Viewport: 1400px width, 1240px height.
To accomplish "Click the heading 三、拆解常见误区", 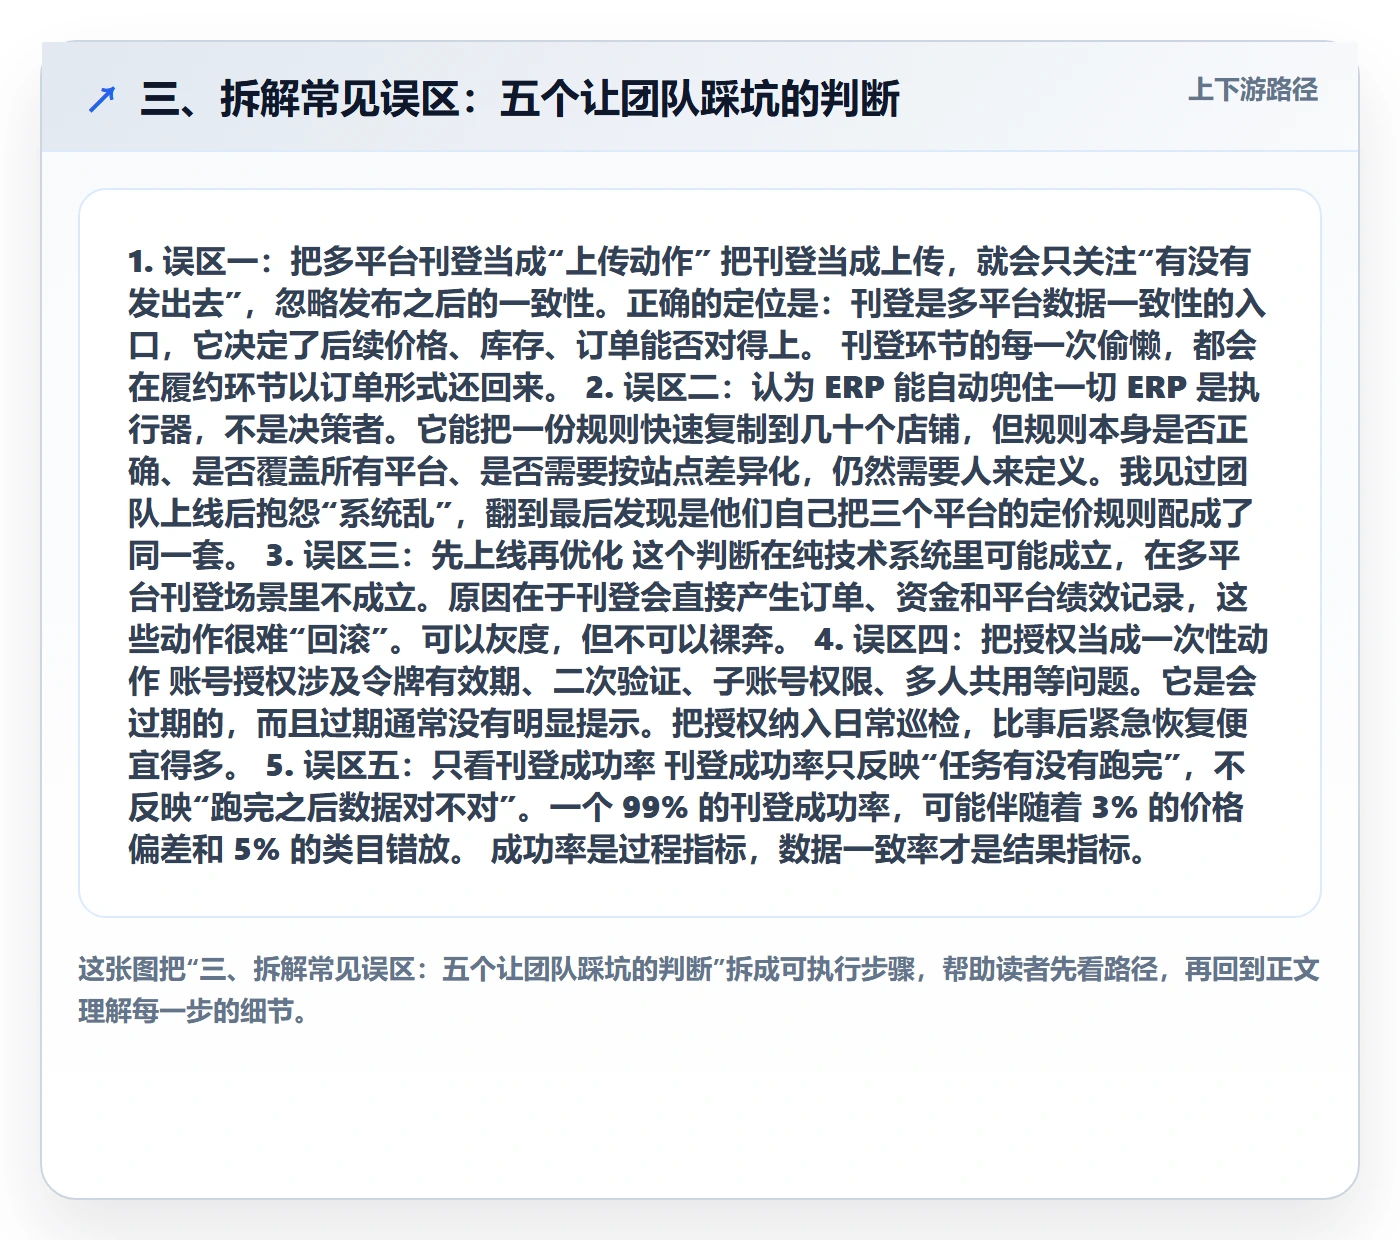I will point(520,99).
